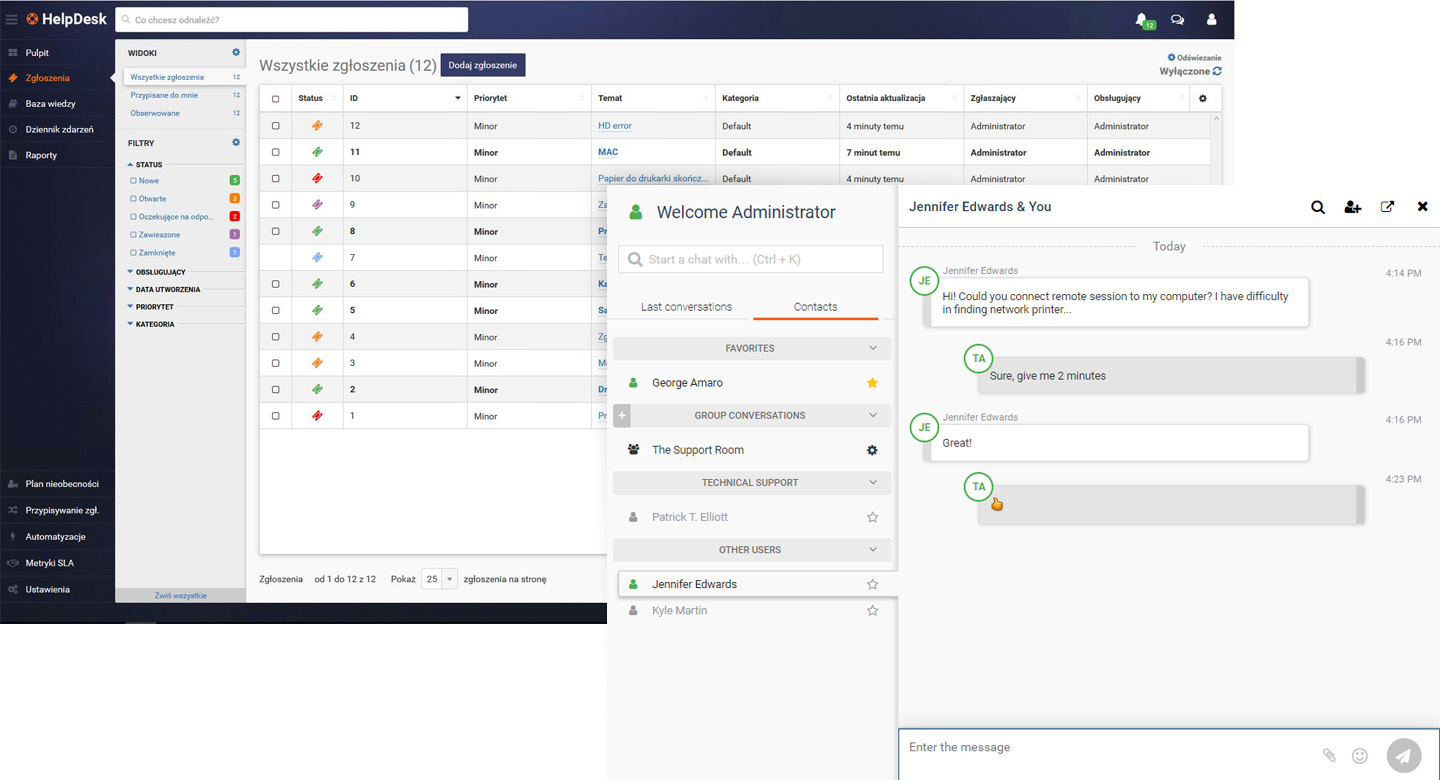Click the Enter the message field
Viewport: 1440px width, 780px height.
click(x=1100, y=748)
